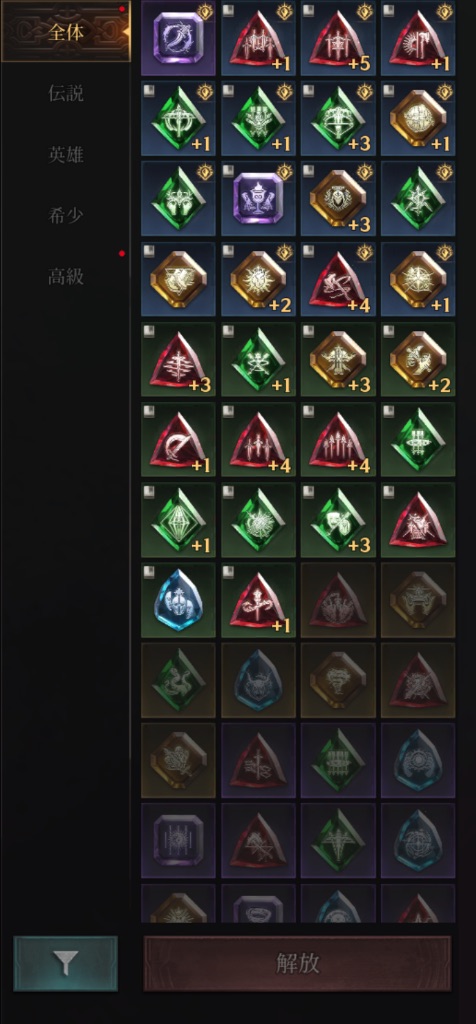Image resolution: width=476 pixels, height=1024 pixels.
Task: Select the dimmed green serpent gem
Action: tap(178, 680)
